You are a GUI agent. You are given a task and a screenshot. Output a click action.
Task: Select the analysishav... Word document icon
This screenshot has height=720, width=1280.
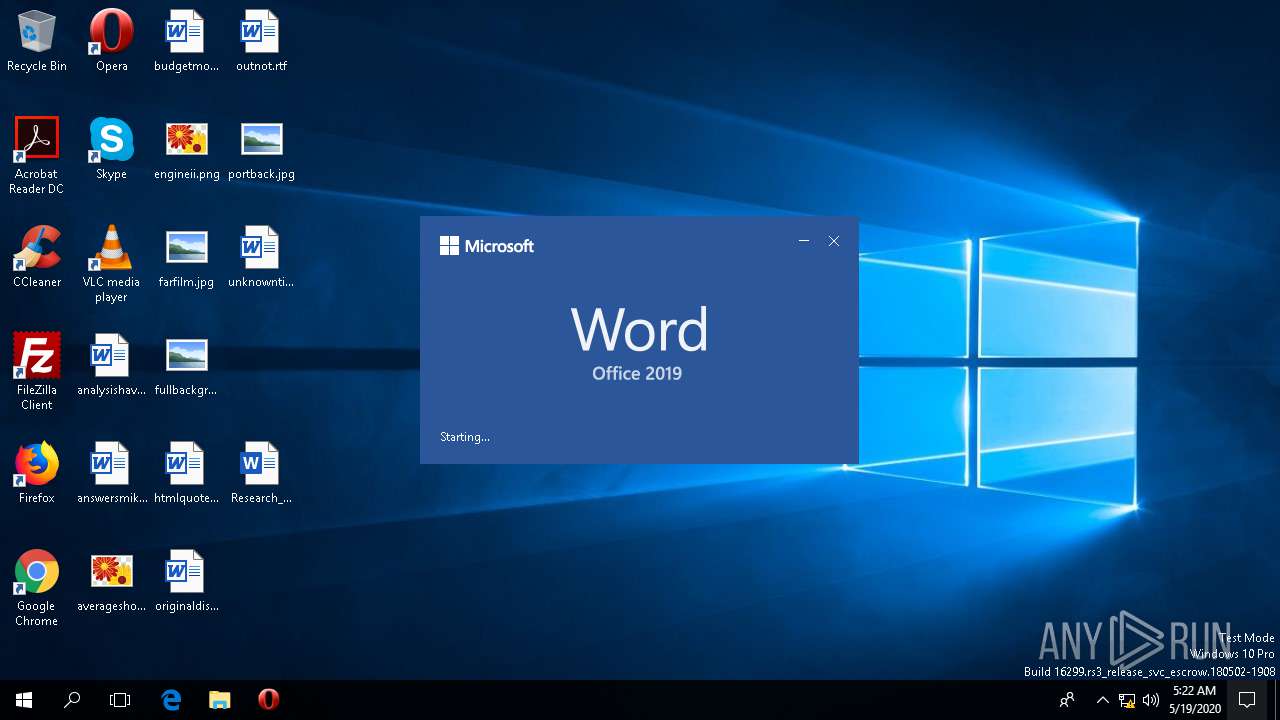tap(111, 365)
